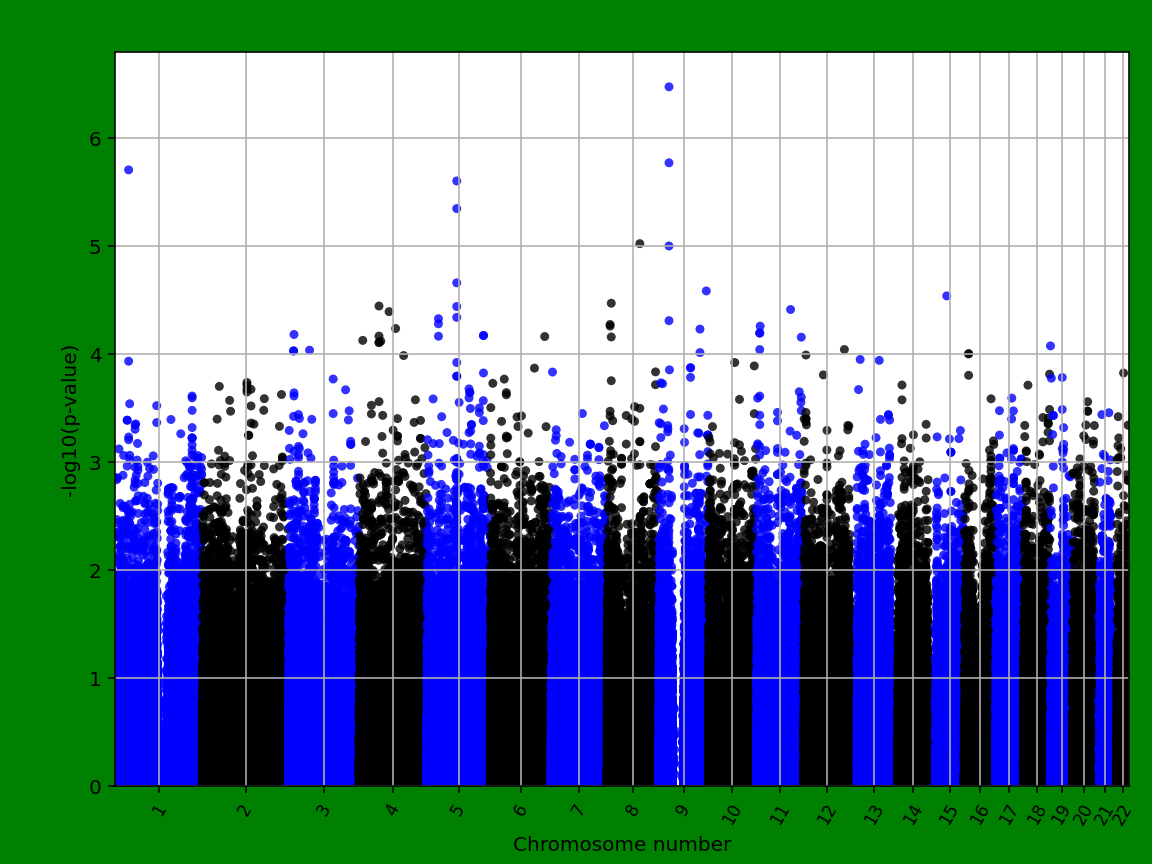The image size is (1152, 864).
Task: Select the highest point above chromosome 9
Action: (x=669, y=87)
